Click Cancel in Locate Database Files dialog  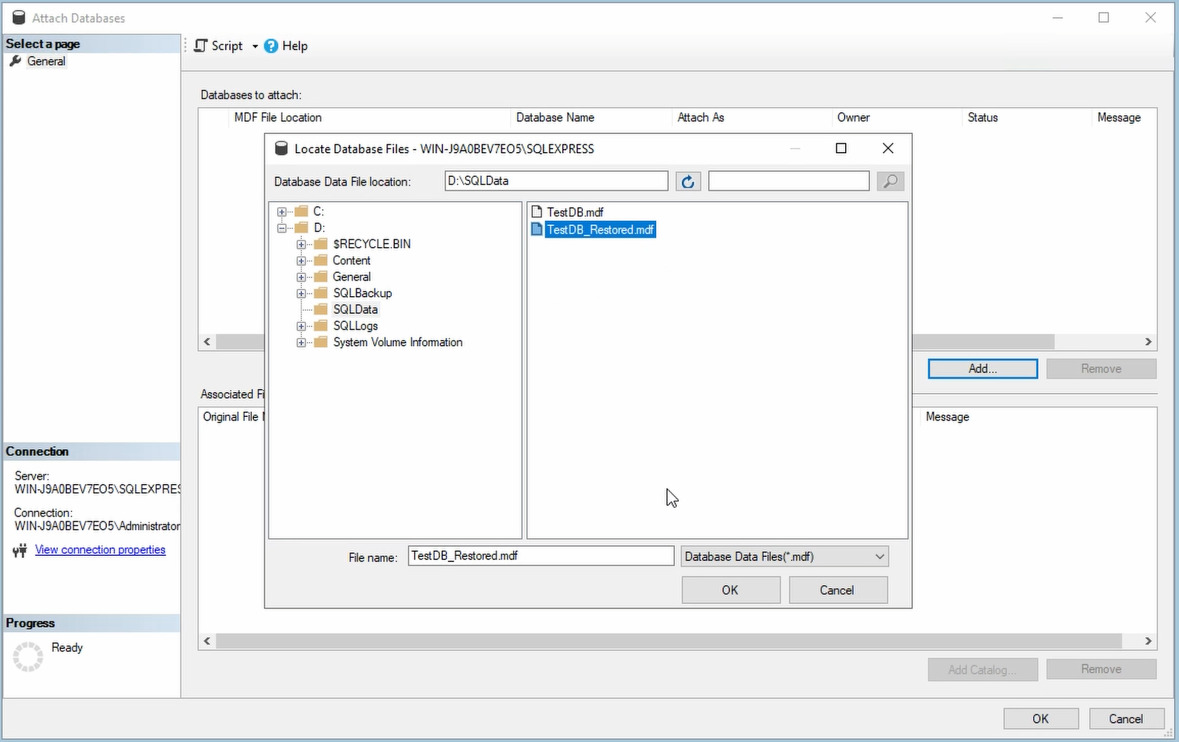837,590
